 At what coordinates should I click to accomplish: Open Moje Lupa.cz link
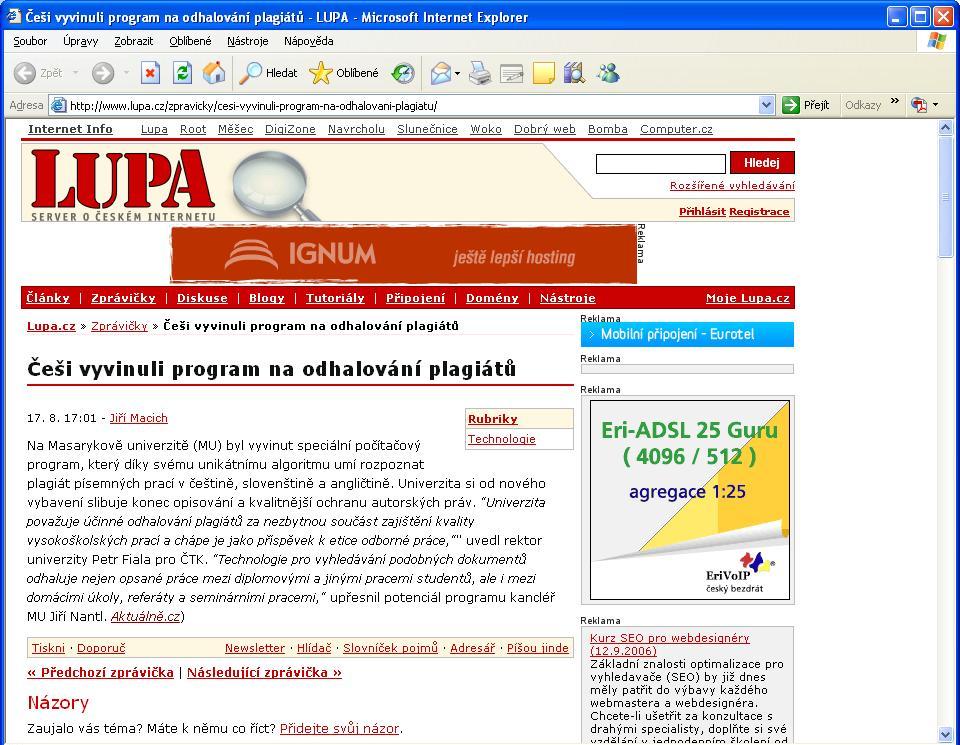pos(748,298)
